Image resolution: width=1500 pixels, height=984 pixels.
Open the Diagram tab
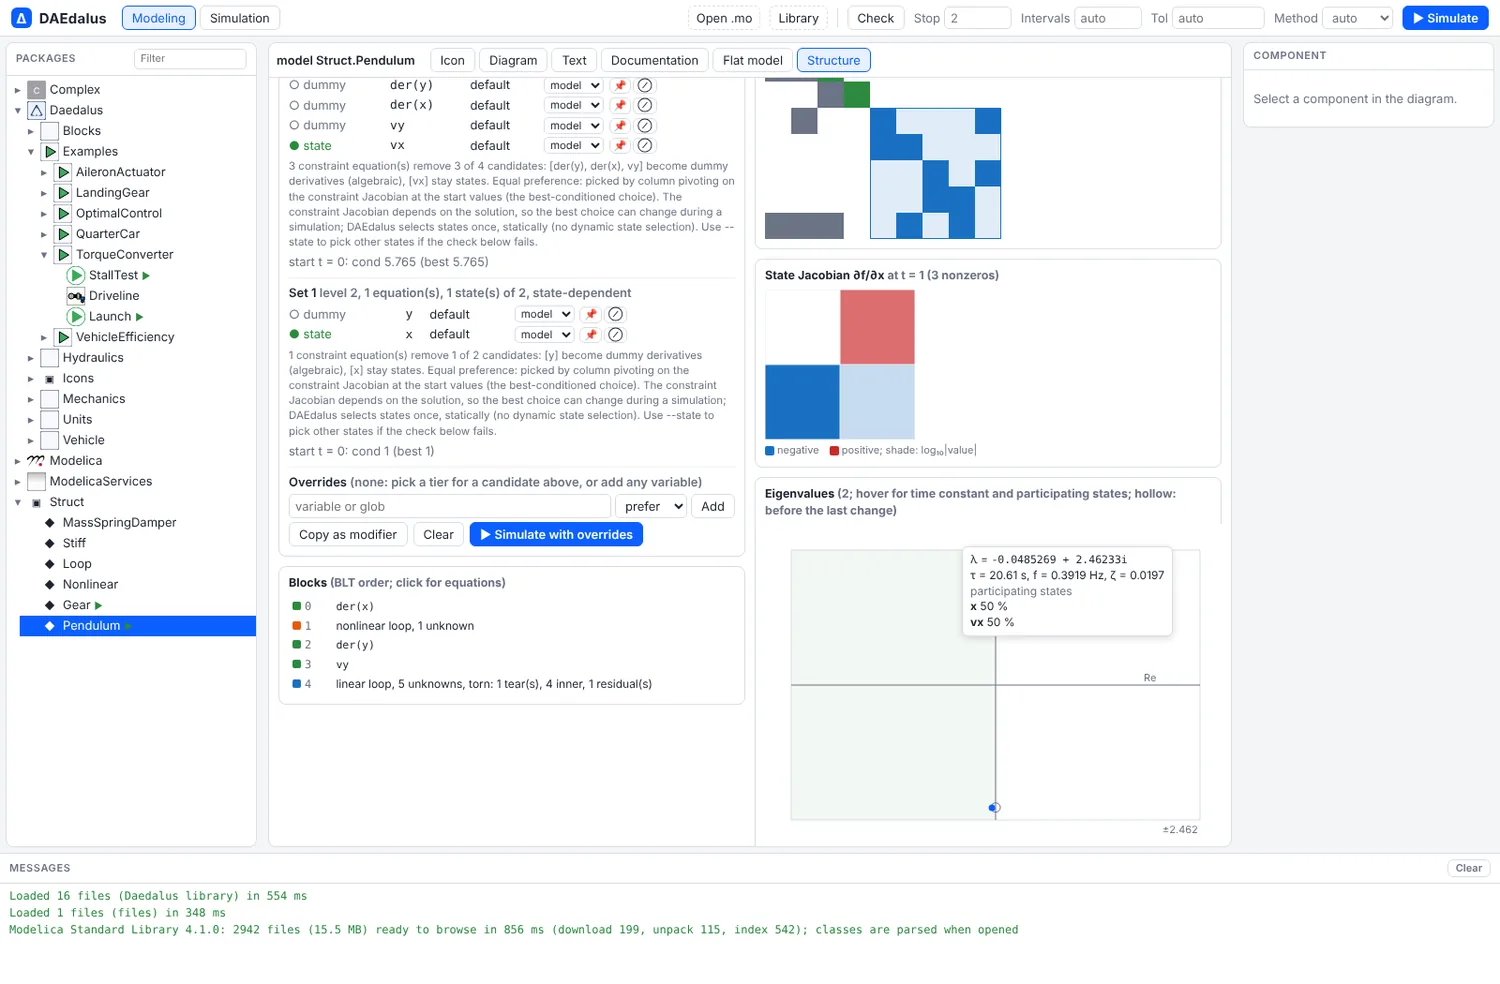(513, 60)
